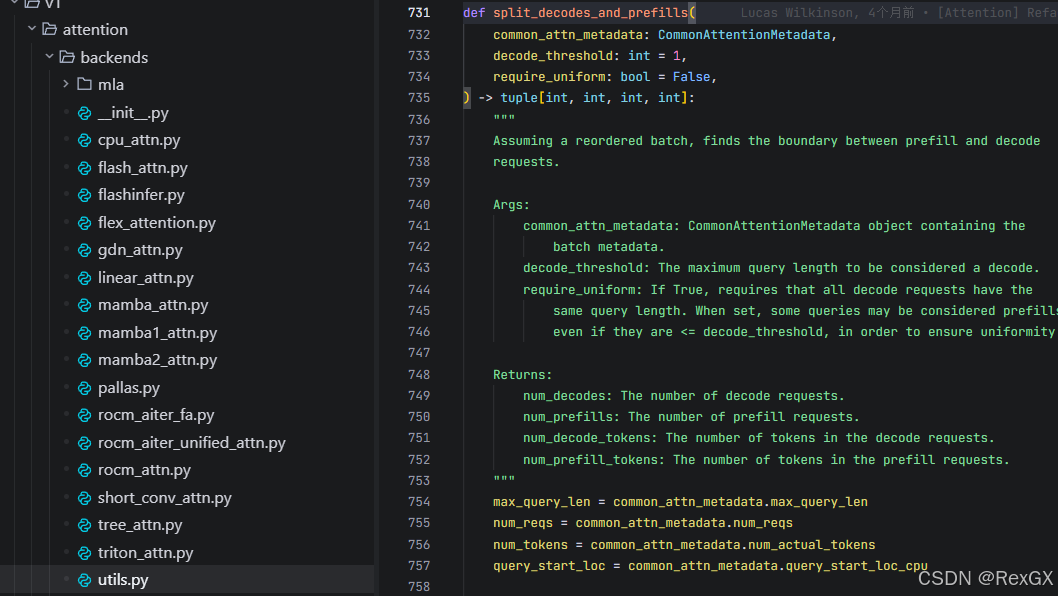Click max_query_len variable on line 754
This screenshot has height=596, width=1058.
(541, 502)
